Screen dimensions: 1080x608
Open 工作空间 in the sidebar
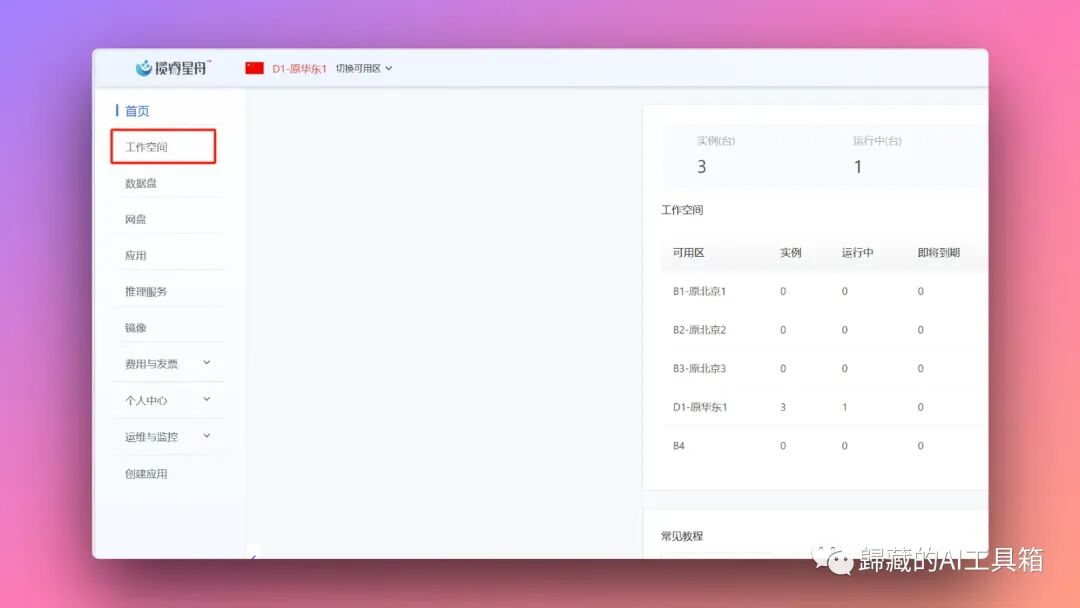tap(163, 147)
